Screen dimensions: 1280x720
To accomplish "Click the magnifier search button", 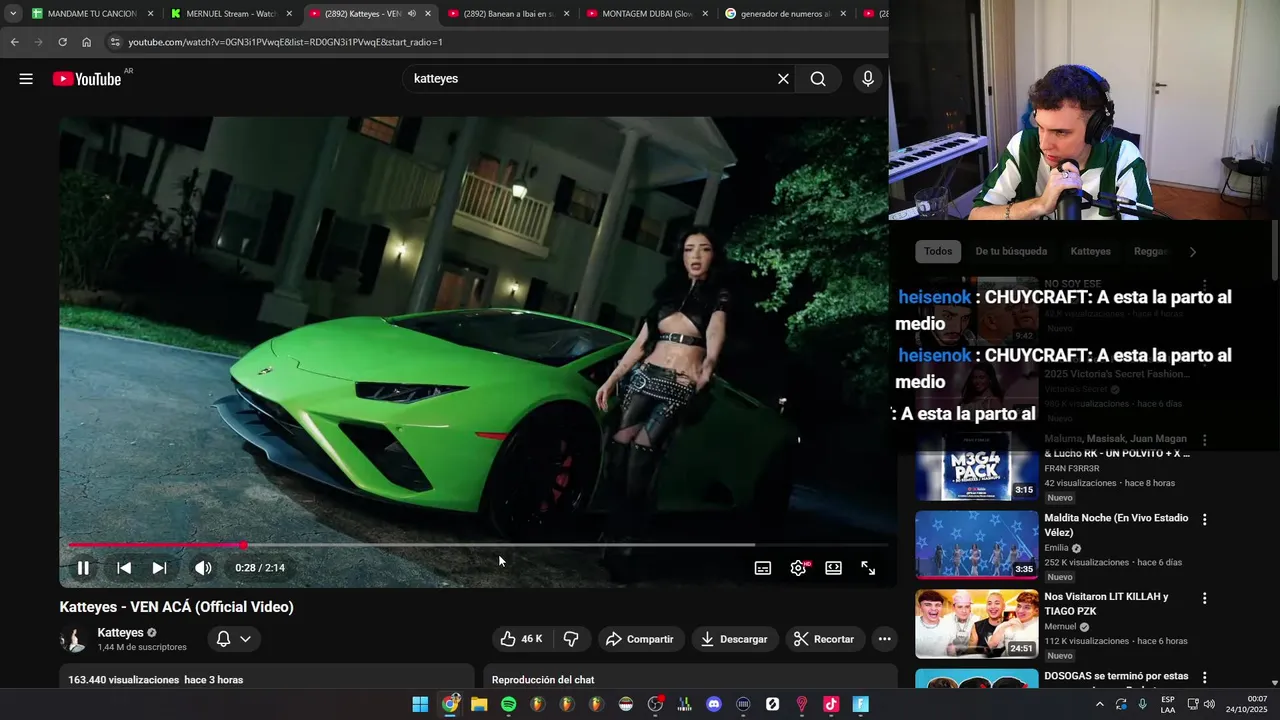I will pyautogui.click(x=818, y=79).
